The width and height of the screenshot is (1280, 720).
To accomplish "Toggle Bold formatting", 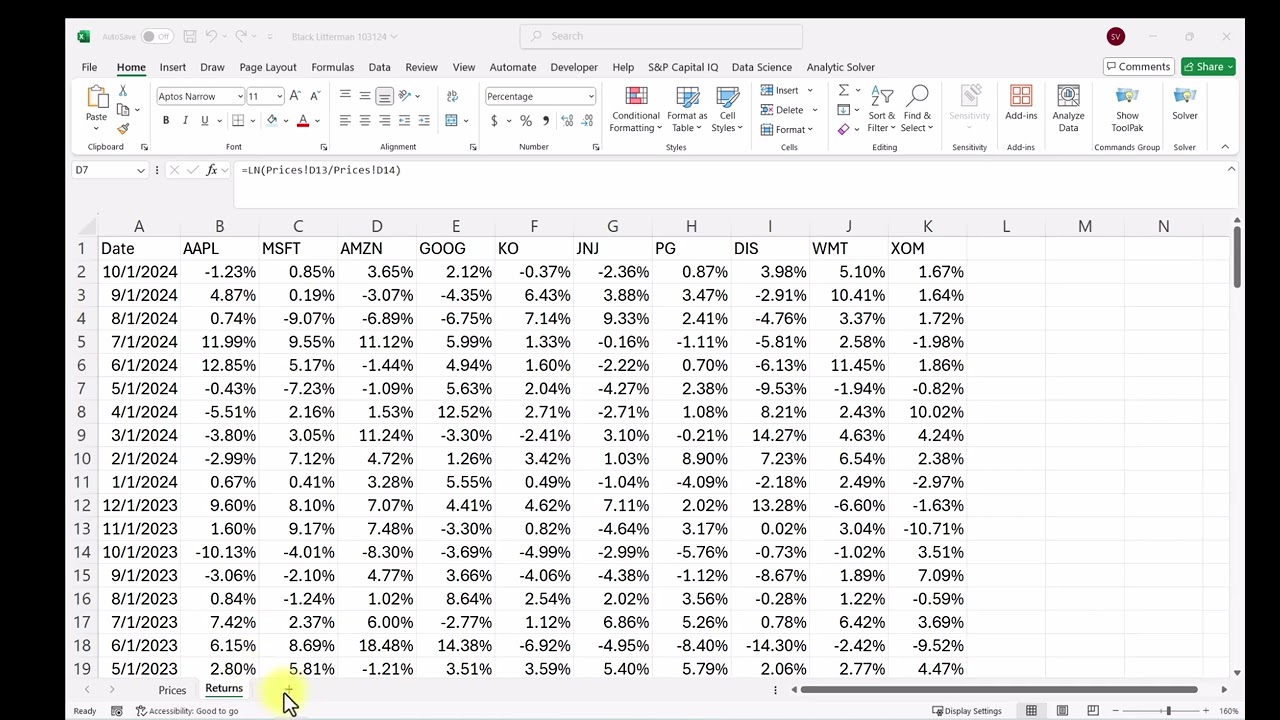I will click(x=166, y=121).
